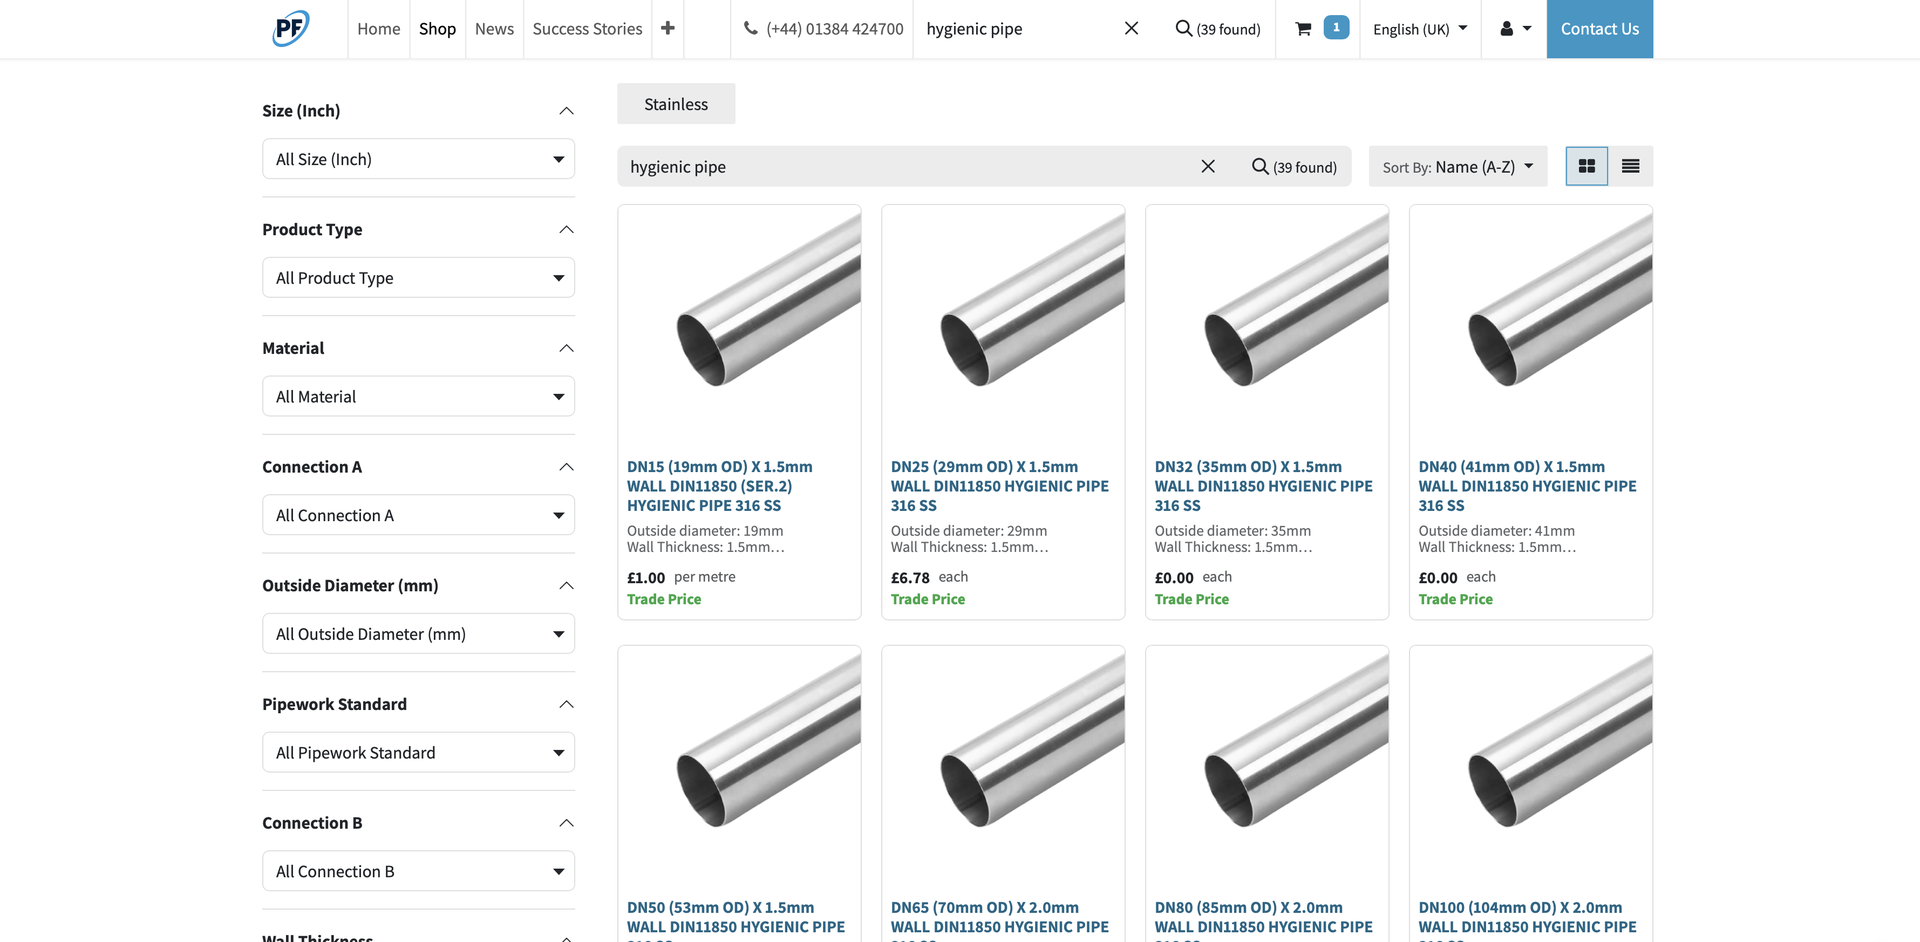Click the plus icon in navigation bar
The width and height of the screenshot is (1920, 942).
[x=668, y=28]
